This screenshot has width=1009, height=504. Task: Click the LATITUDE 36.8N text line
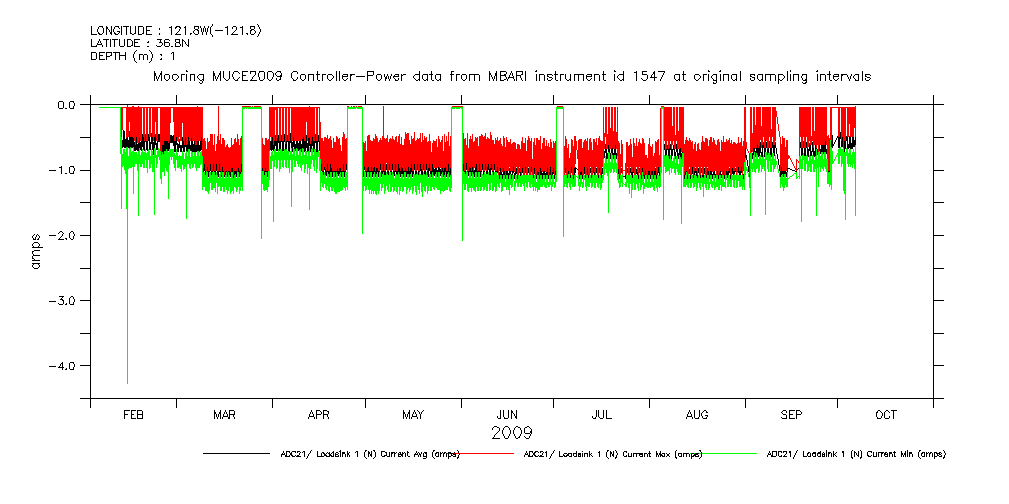coord(140,43)
